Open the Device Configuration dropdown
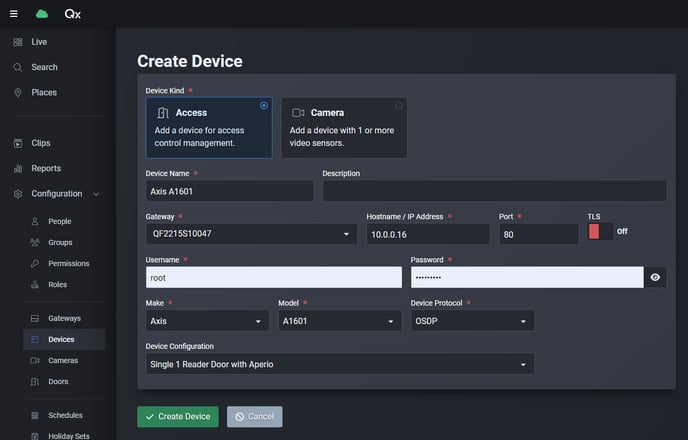This screenshot has width=688, height=440. (340, 364)
